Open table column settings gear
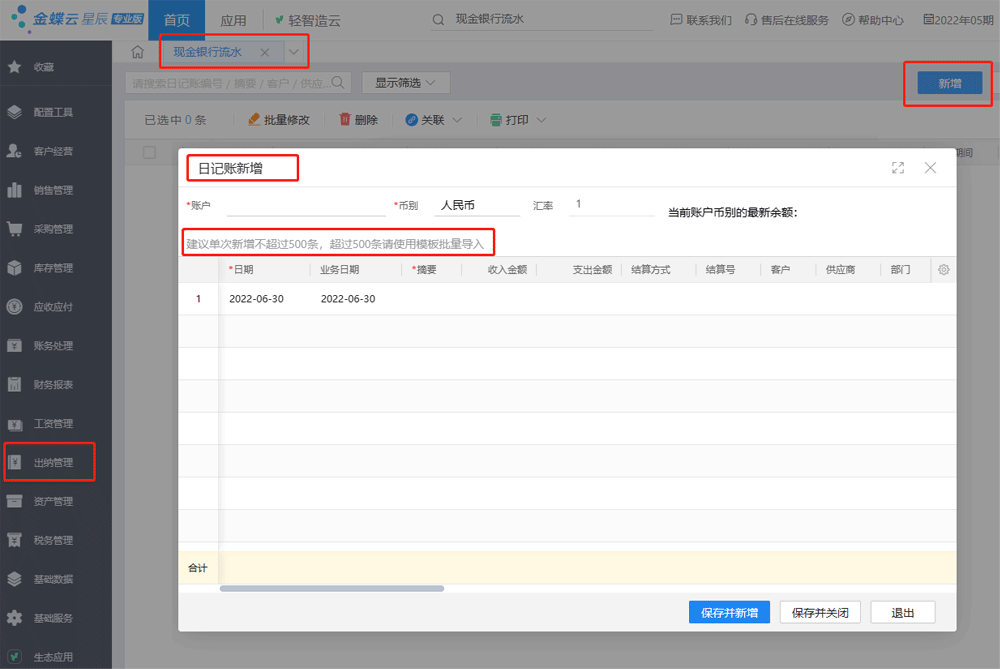 944,270
